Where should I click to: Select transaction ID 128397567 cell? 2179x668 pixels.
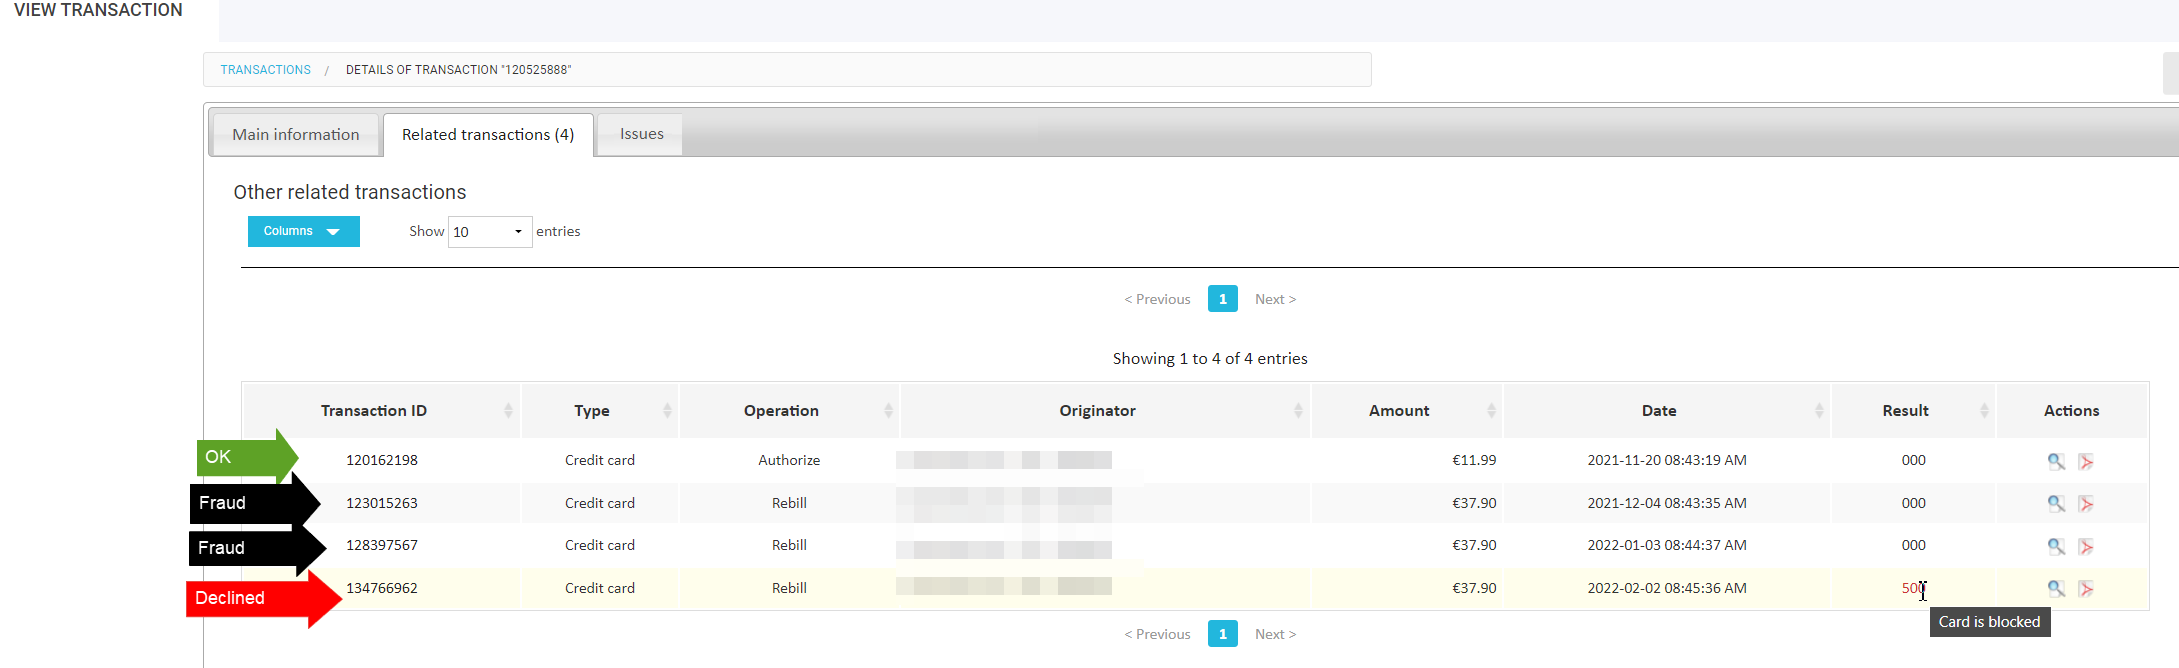382,545
